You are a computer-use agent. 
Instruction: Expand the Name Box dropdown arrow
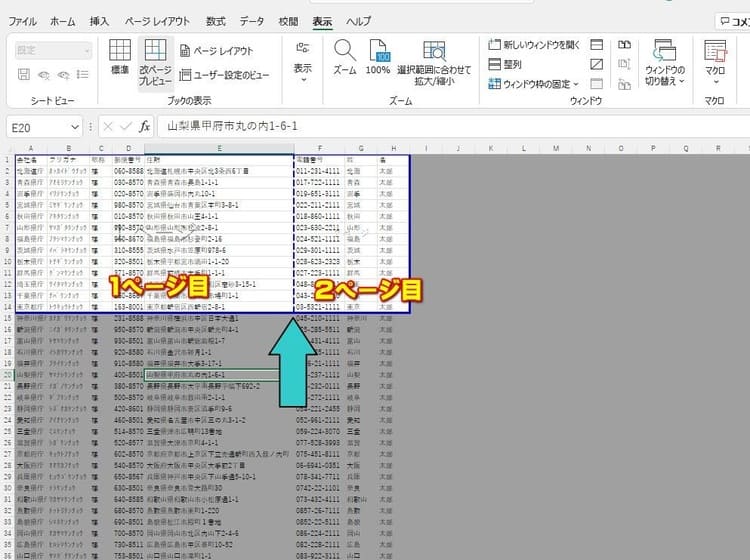click(x=75, y=128)
